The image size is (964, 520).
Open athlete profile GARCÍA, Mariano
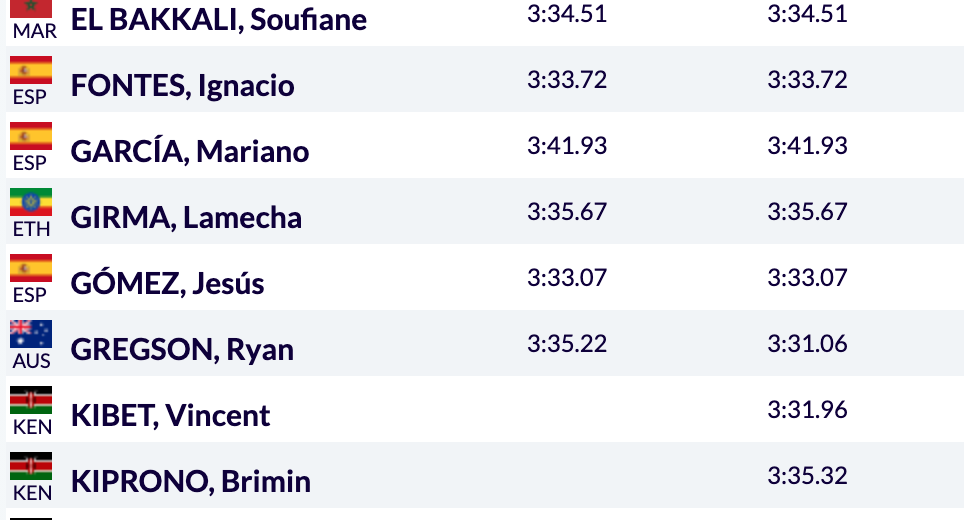(190, 151)
